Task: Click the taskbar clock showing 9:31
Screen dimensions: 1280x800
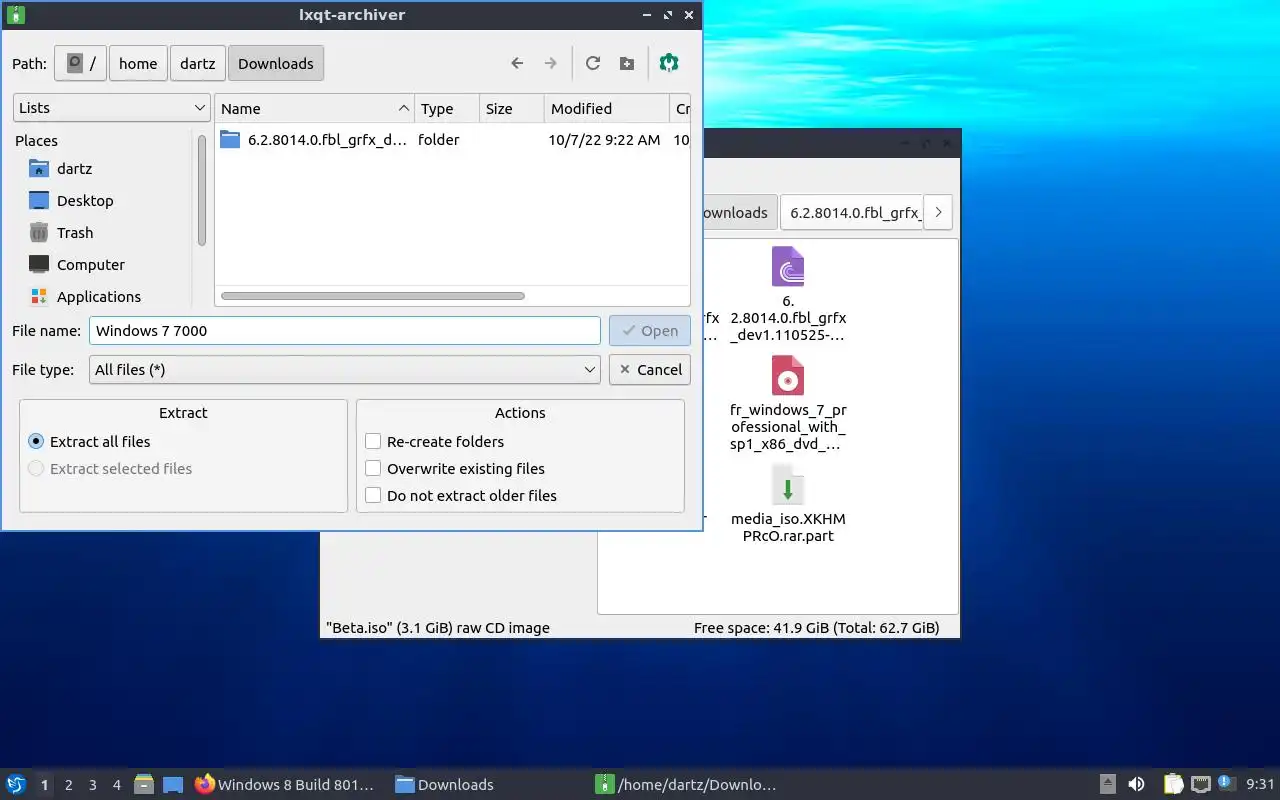Action: tap(1260, 784)
